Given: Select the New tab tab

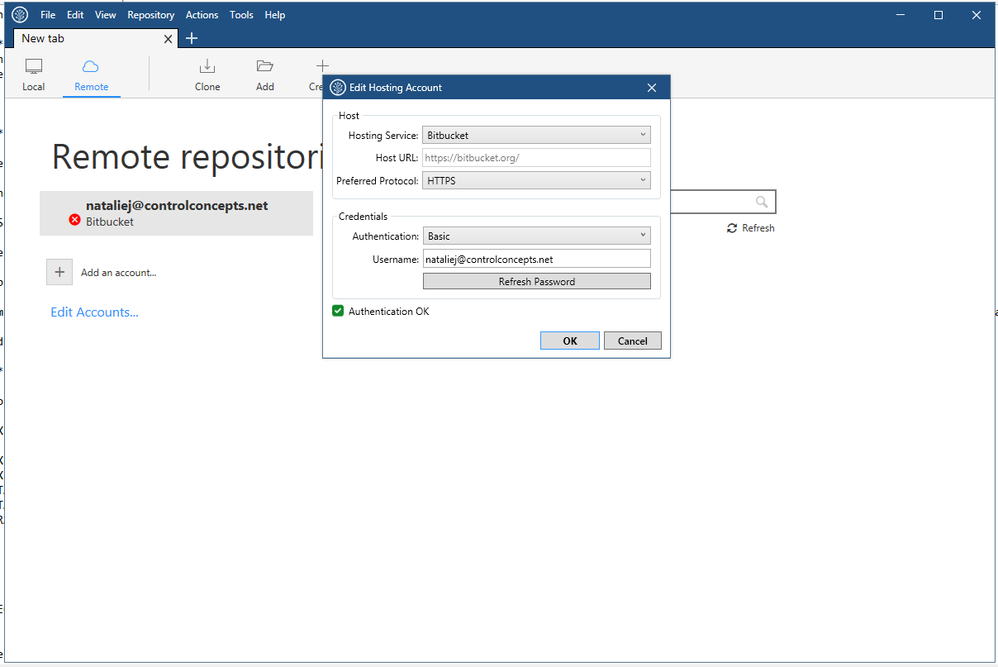Looking at the screenshot, I should (x=94, y=39).
